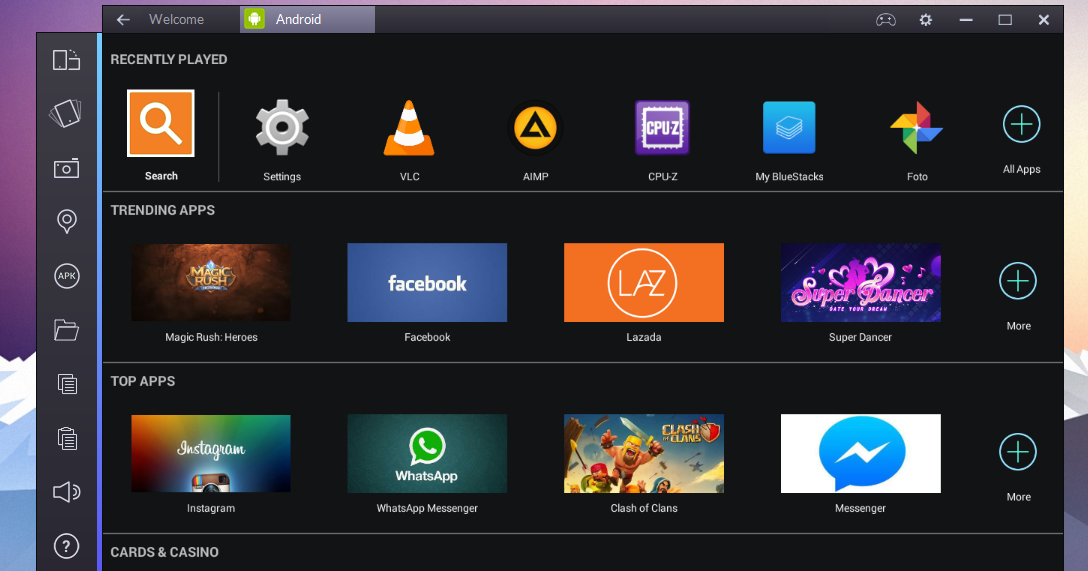Click the shake device sidebar icon
Viewport: 1088px width, 571px height.
point(66,113)
